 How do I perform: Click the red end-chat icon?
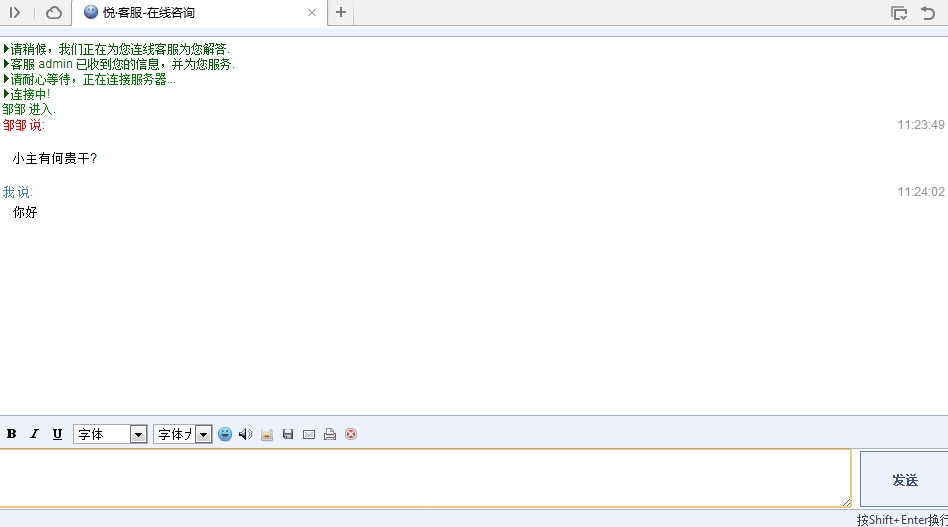pos(351,434)
